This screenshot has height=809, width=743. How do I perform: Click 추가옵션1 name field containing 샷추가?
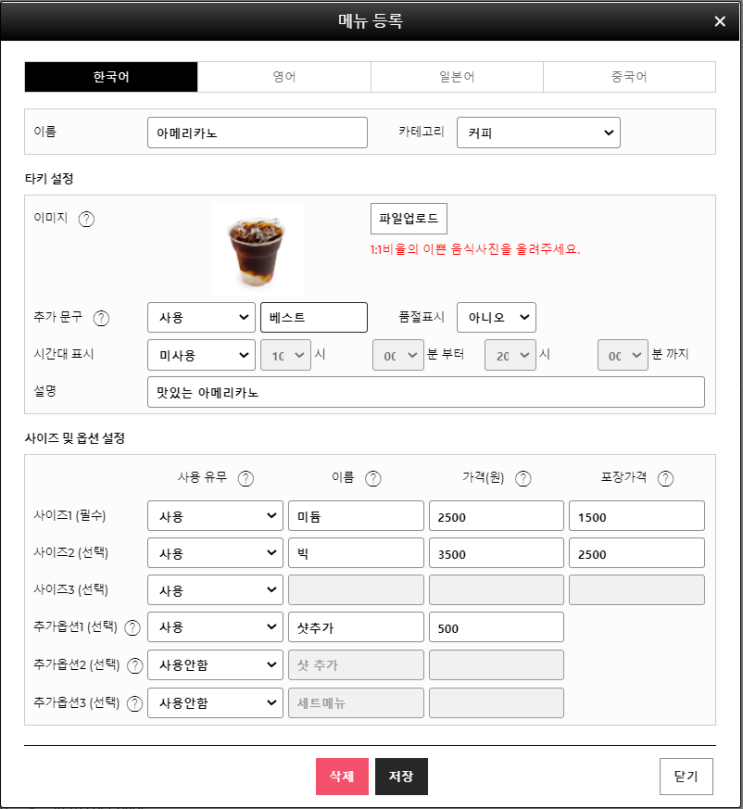click(356, 627)
